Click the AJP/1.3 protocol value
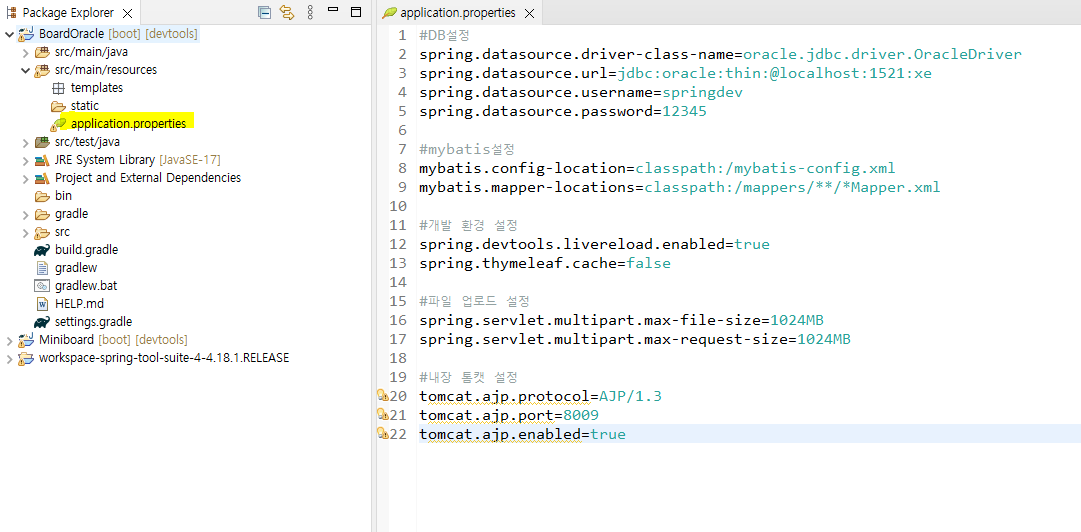The width and height of the screenshot is (1081, 532). [x=630, y=396]
